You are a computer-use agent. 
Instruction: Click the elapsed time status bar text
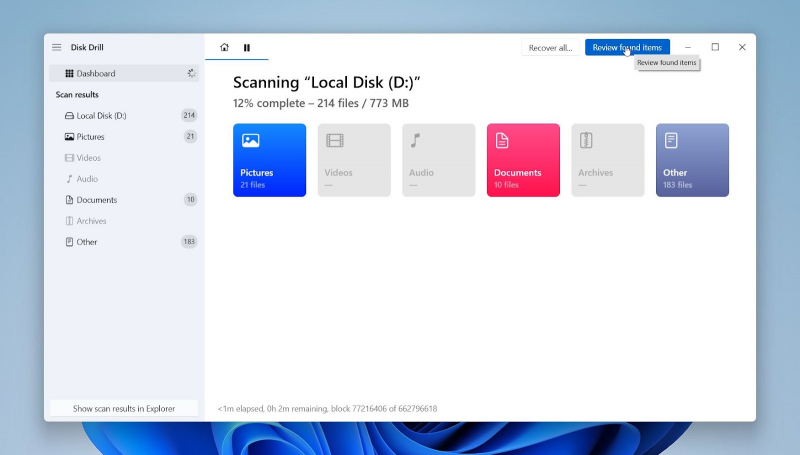coord(328,409)
